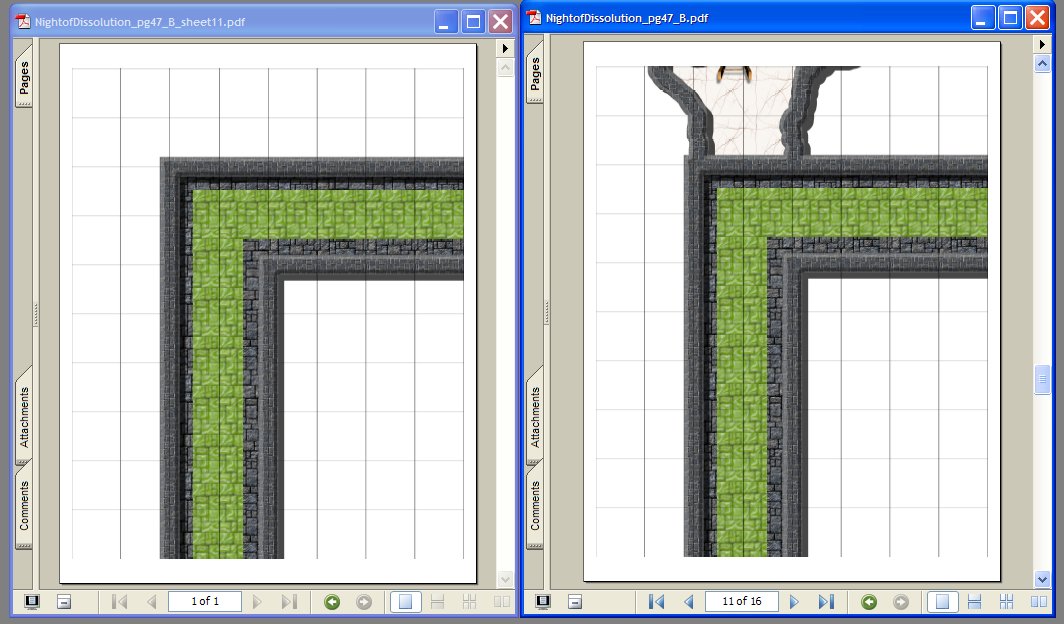
Task: Open Pages tab in left PDF window
Action: point(23,75)
